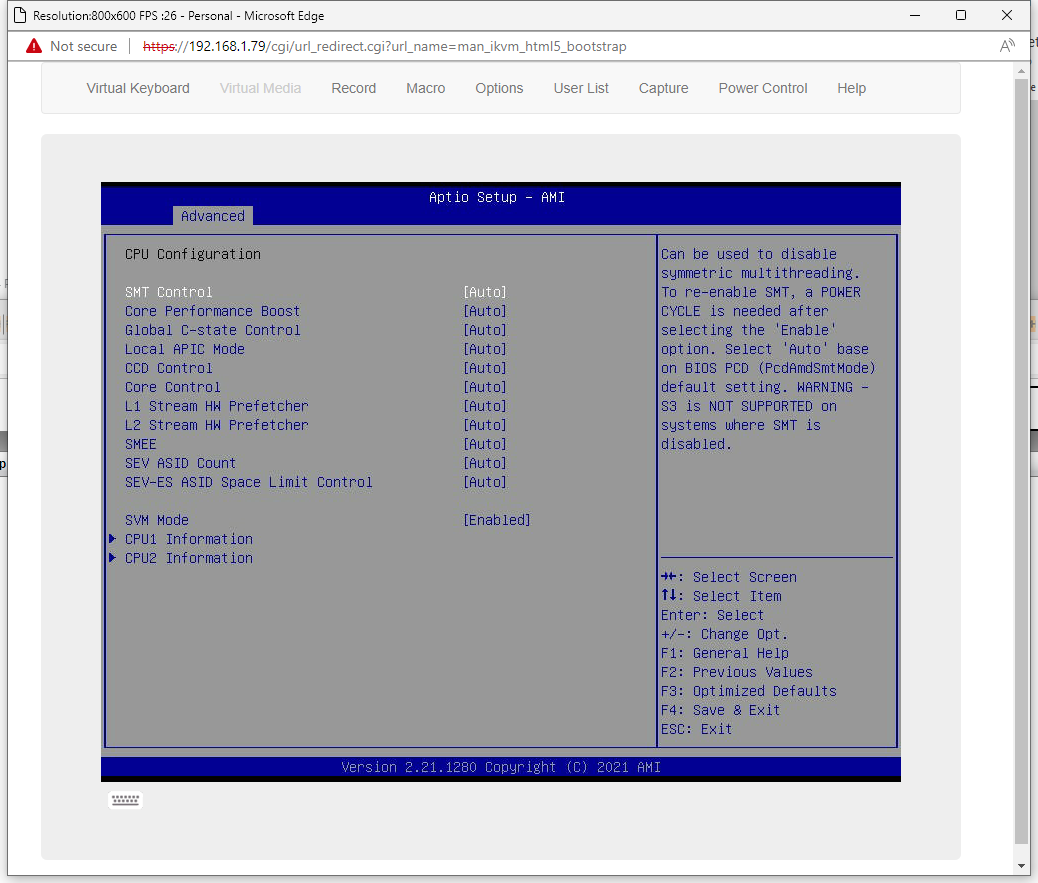The image size is (1038, 883).
Task: Minimize the Edge window
Action: 915,15
